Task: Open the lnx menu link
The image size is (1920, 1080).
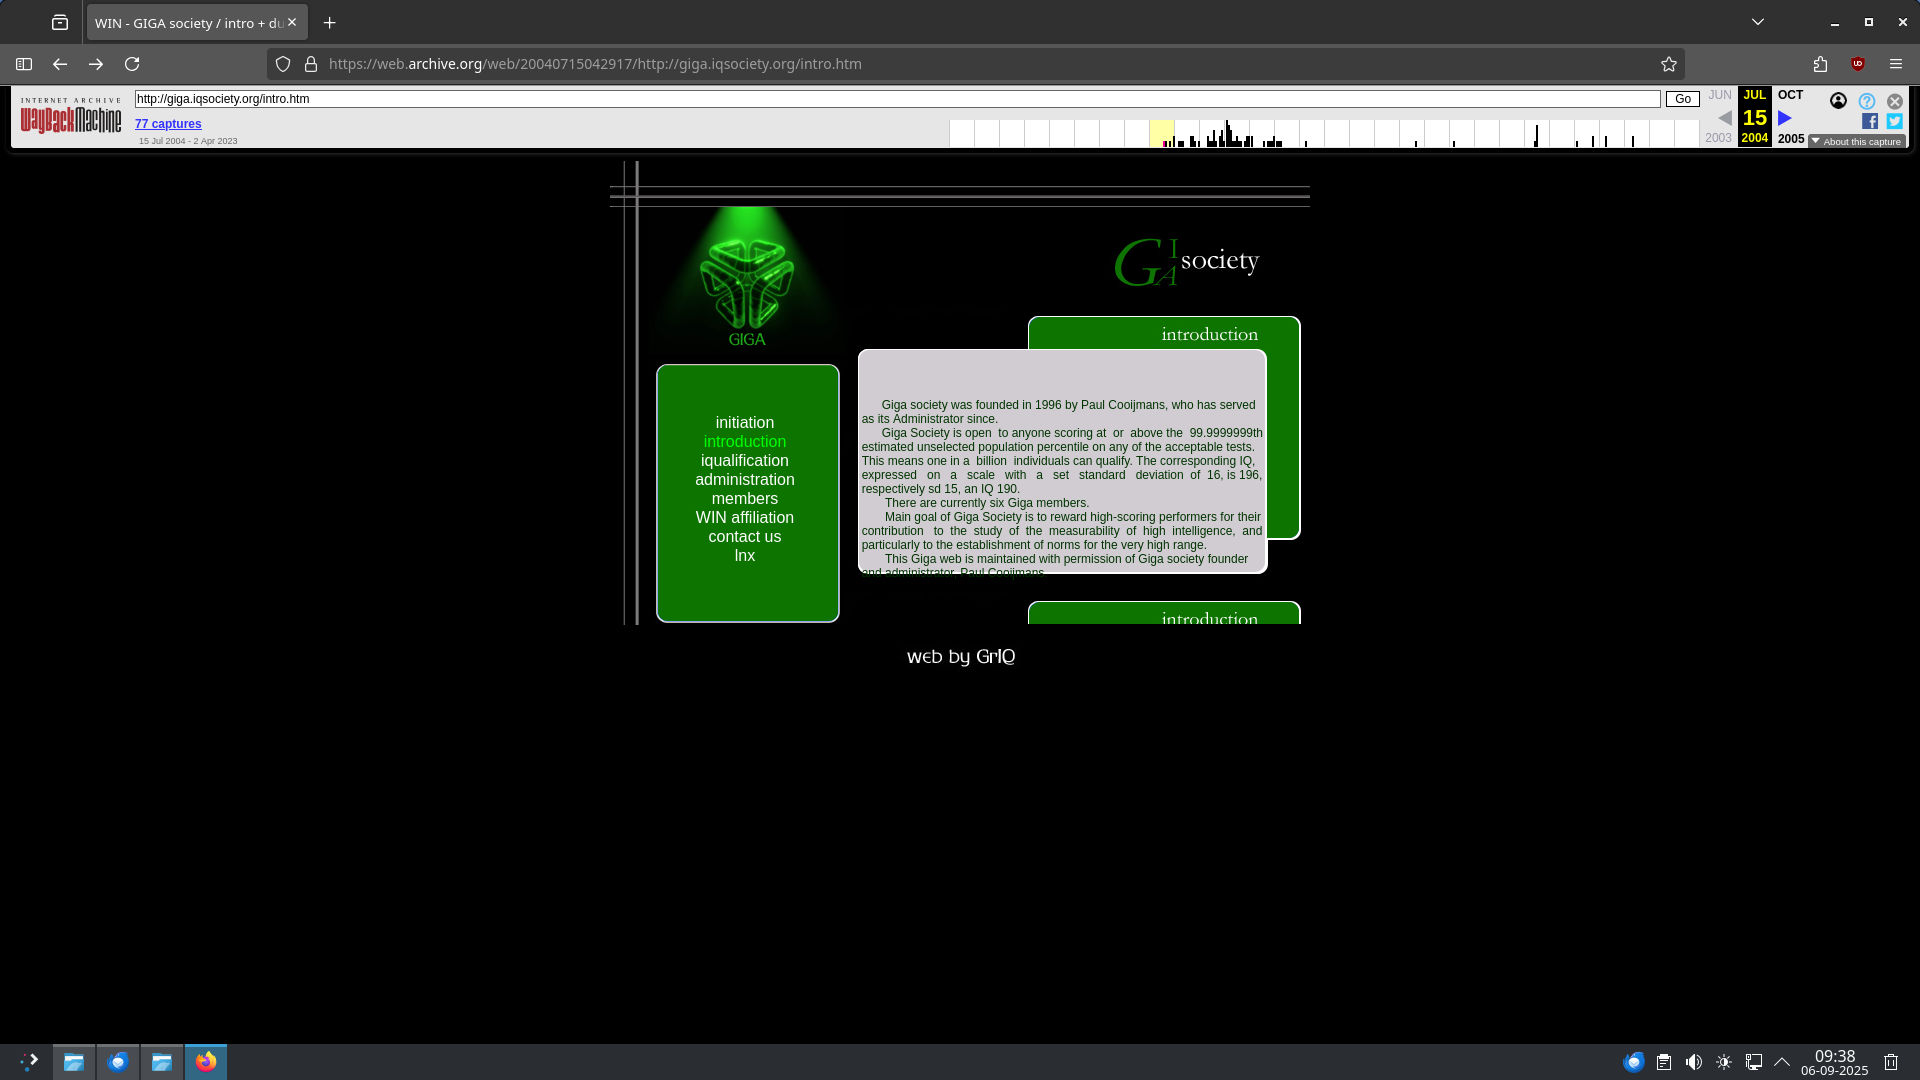Action: point(744,556)
